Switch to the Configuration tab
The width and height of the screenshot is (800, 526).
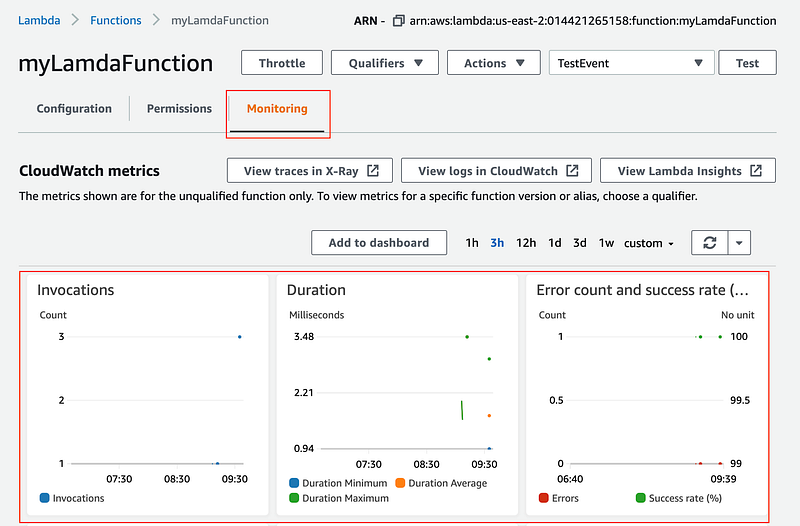74,109
